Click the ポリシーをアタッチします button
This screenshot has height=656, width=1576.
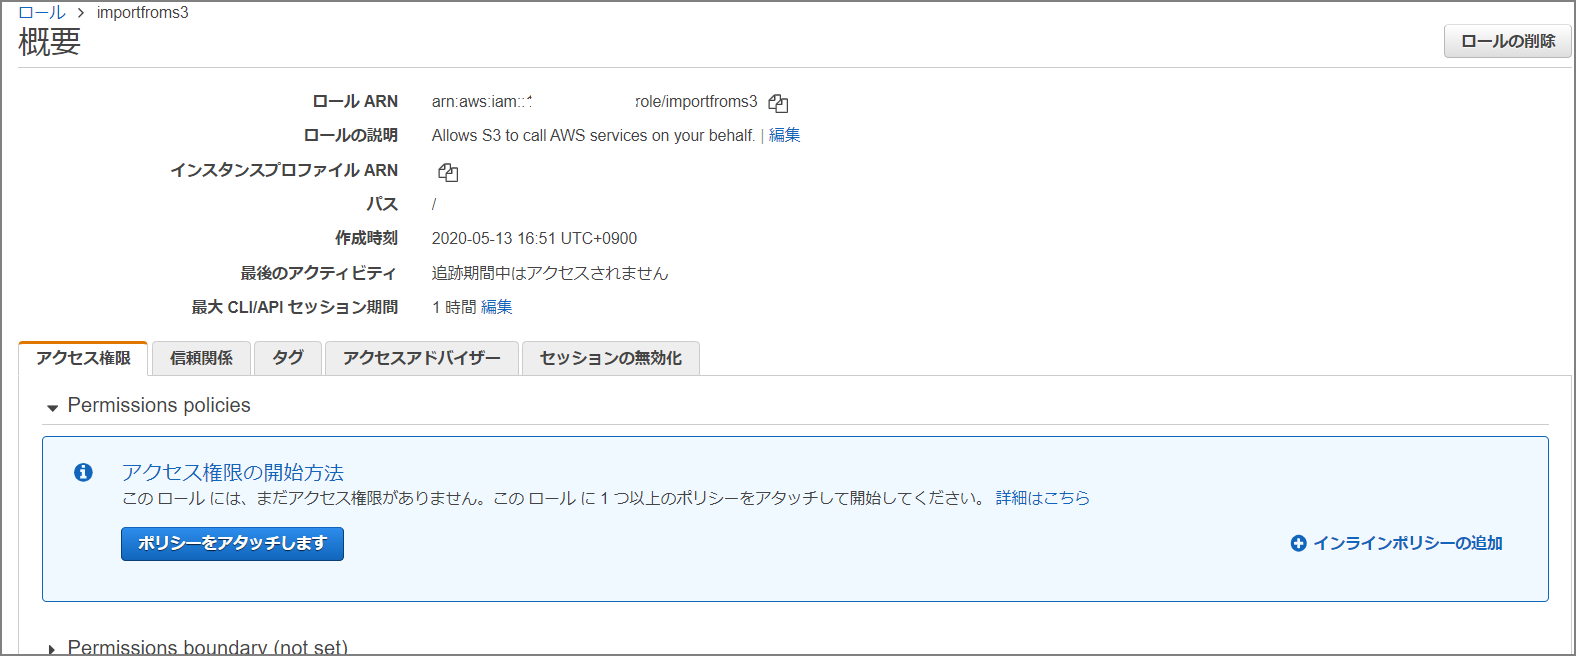[x=232, y=543]
